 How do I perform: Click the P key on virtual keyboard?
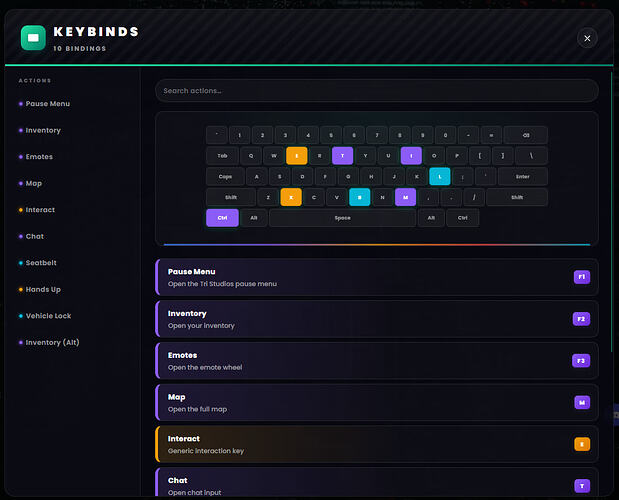coord(457,155)
